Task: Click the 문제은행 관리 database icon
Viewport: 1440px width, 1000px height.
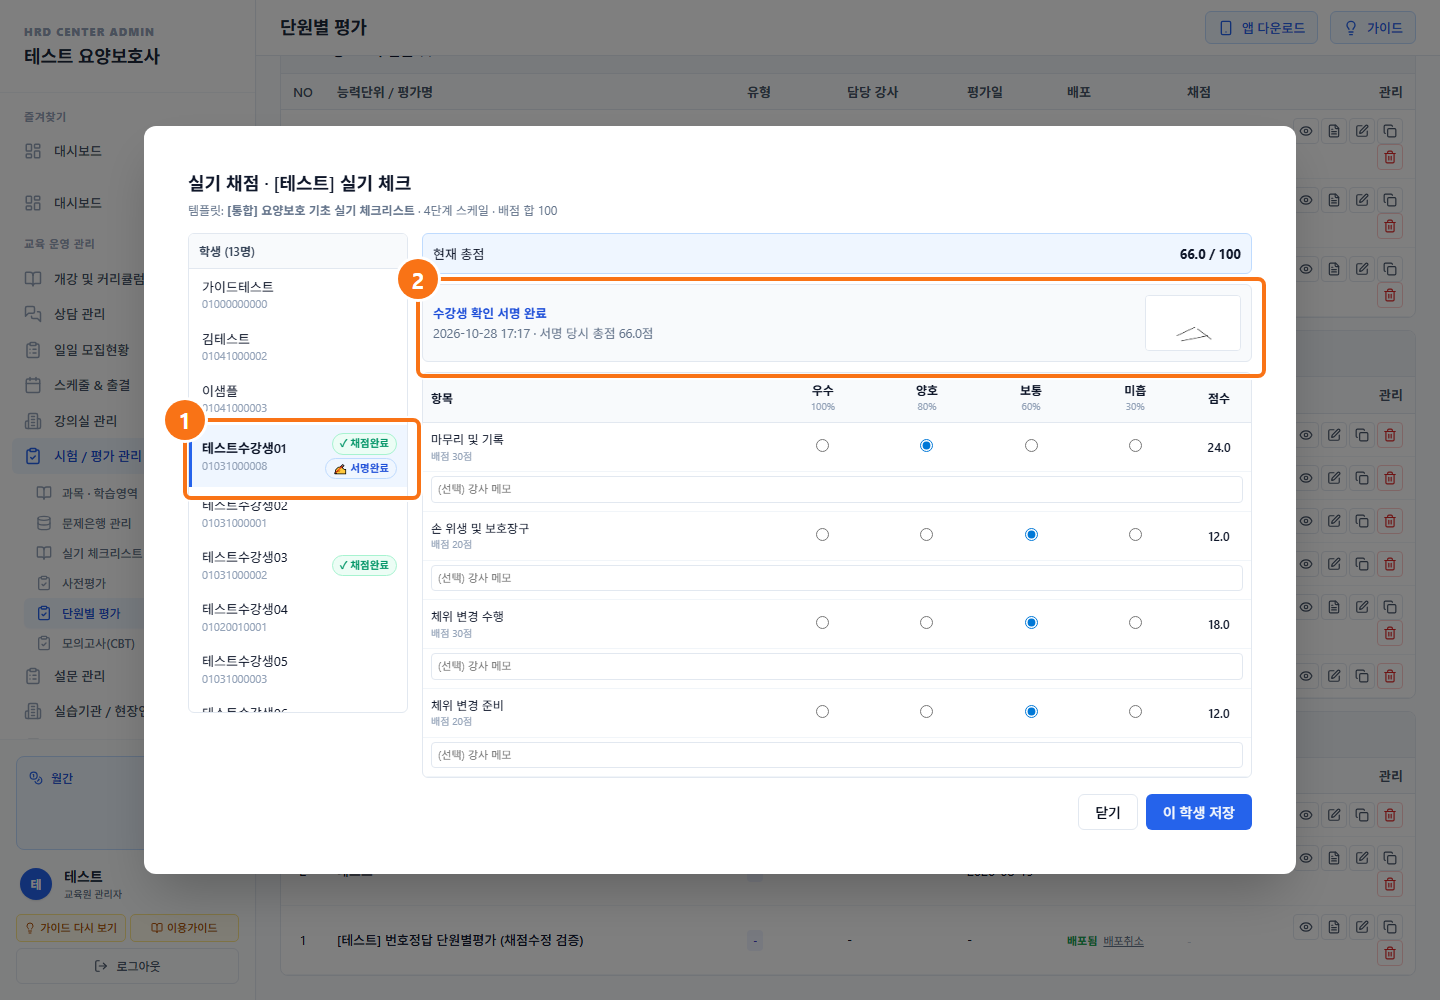Action: coord(44,523)
